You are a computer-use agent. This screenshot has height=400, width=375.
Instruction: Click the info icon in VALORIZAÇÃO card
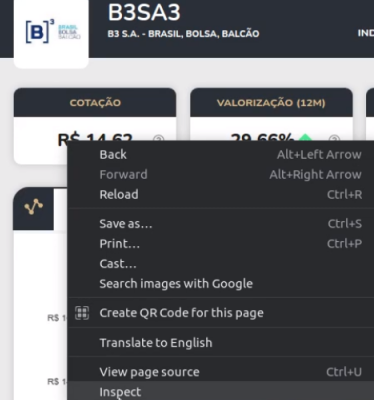pos(334,138)
